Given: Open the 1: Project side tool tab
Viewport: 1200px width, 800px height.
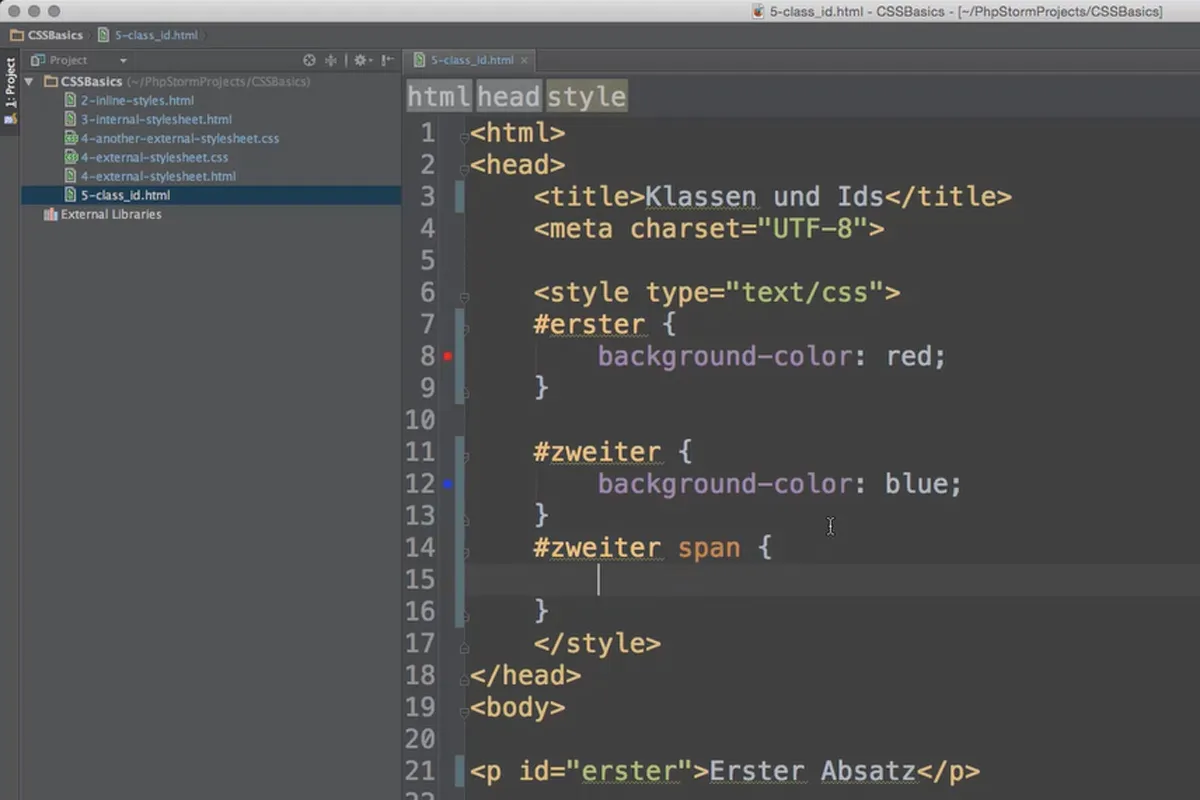Looking at the screenshot, I should (10, 83).
